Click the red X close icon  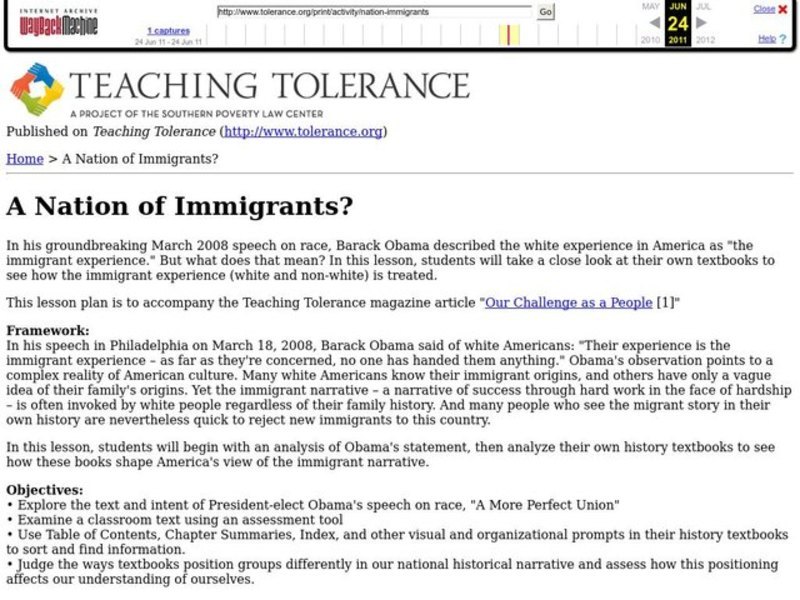(782, 9)
